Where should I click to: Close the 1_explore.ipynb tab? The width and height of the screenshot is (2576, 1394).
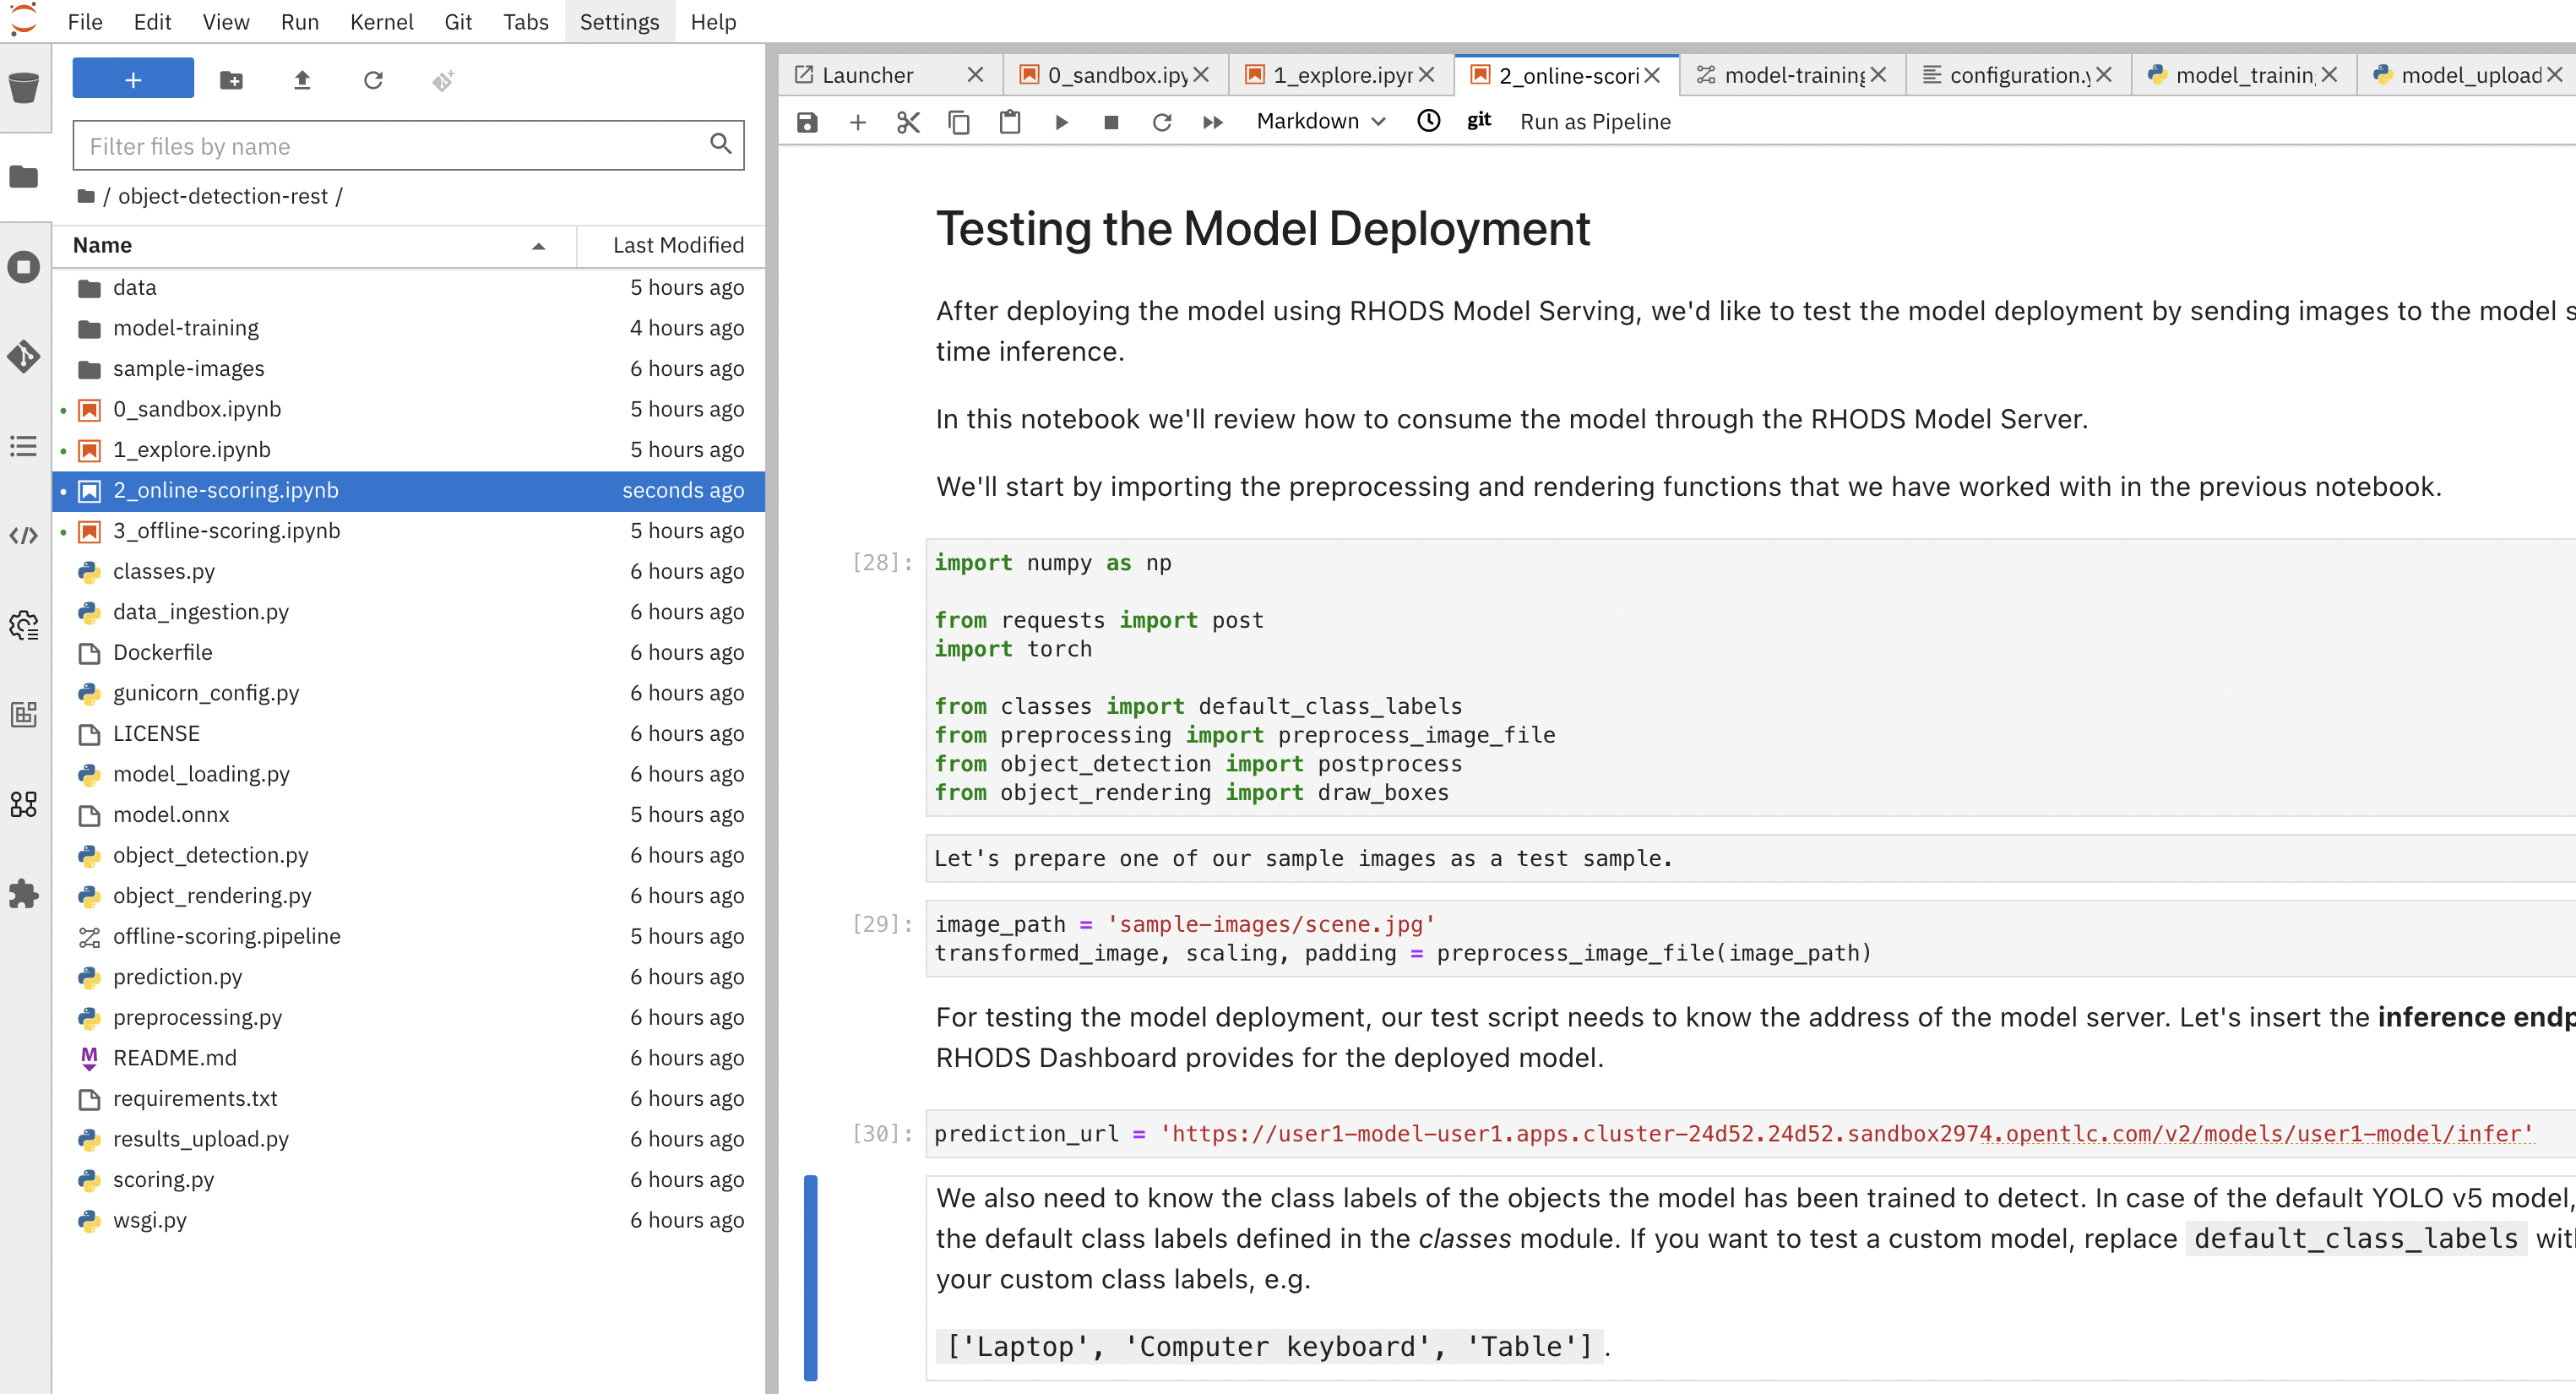click(1426, 75)
